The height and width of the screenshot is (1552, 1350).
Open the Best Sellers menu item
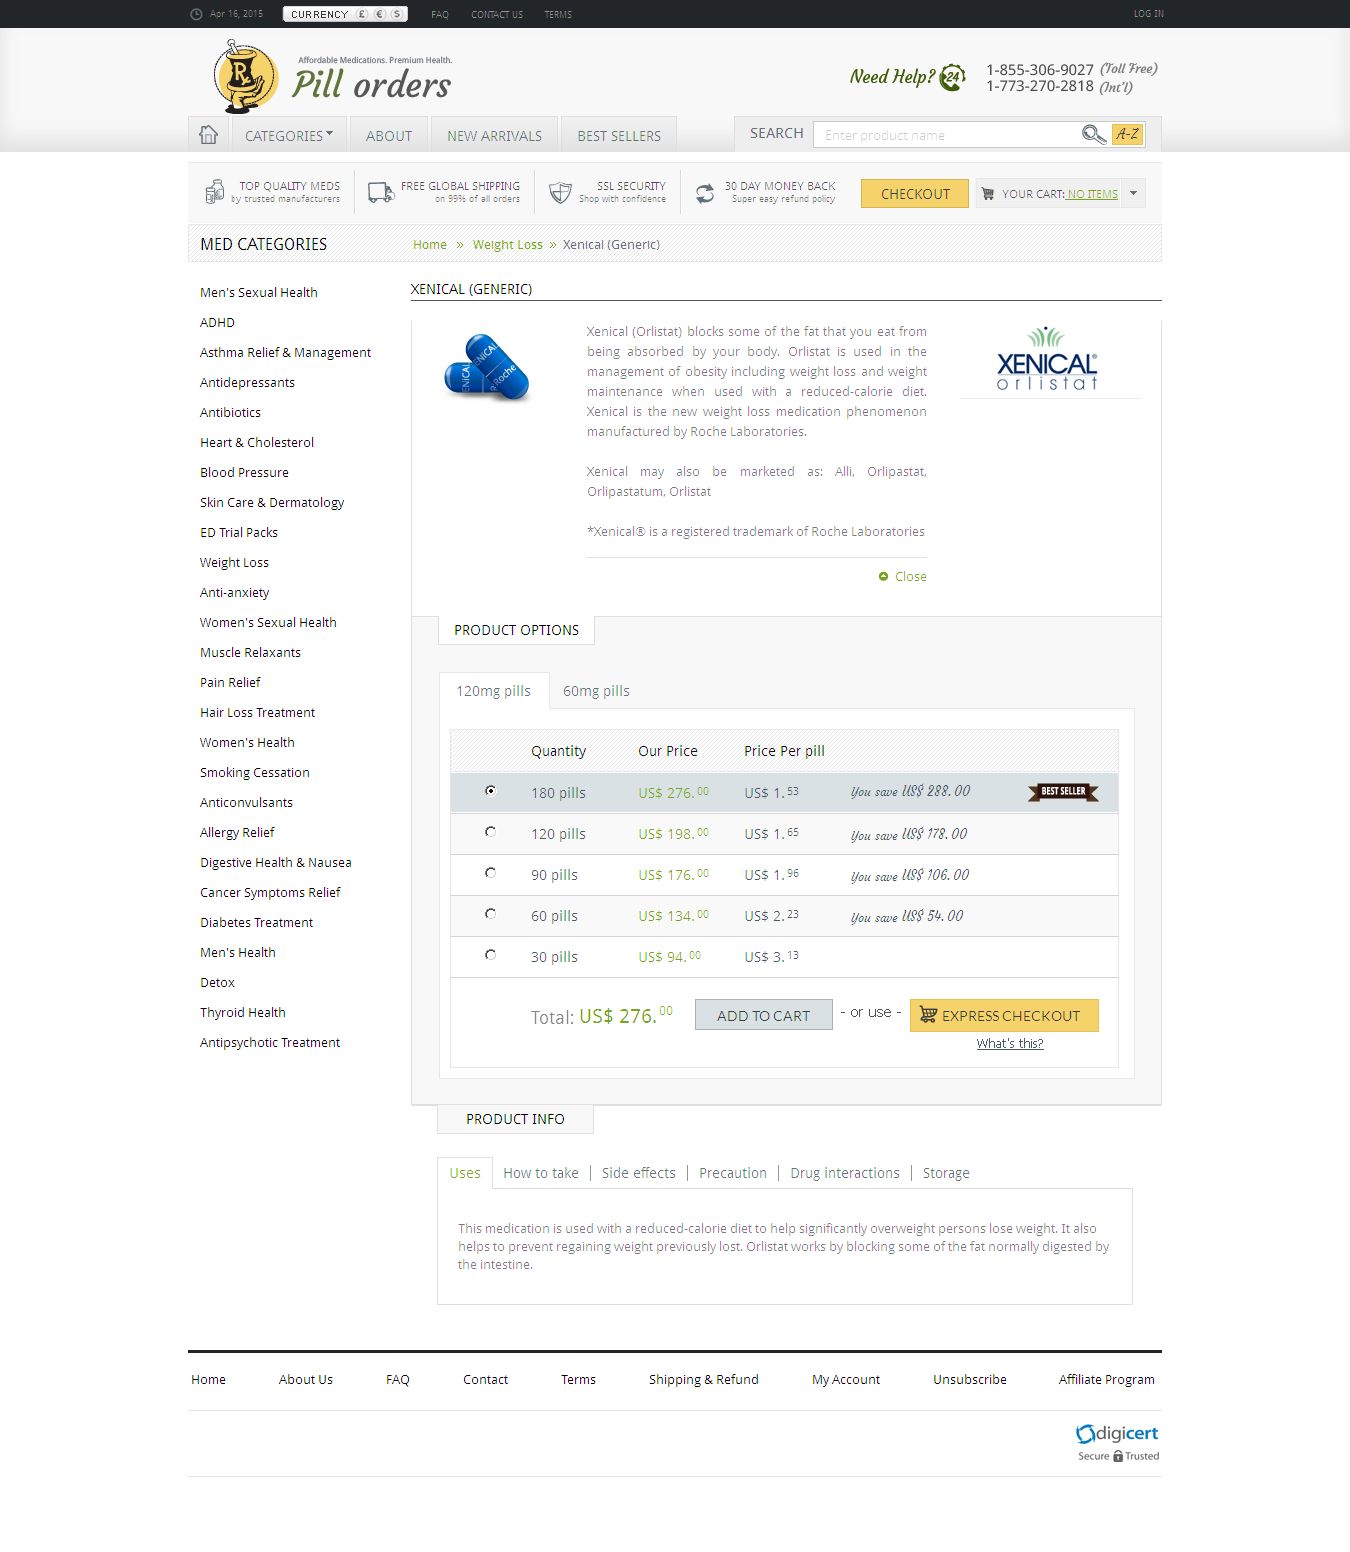[619, 135]
